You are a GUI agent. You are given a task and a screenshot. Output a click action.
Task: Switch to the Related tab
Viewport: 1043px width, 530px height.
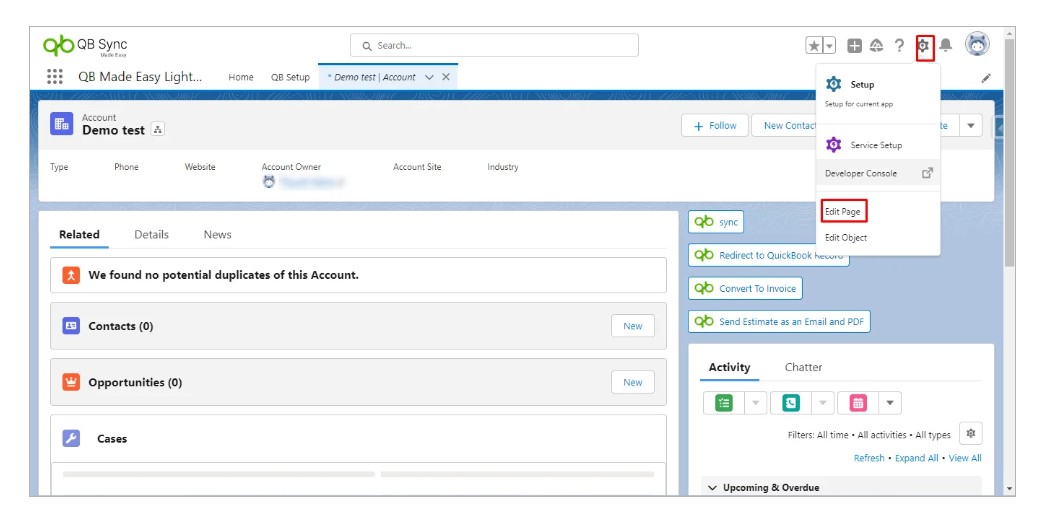click(79, 235)
